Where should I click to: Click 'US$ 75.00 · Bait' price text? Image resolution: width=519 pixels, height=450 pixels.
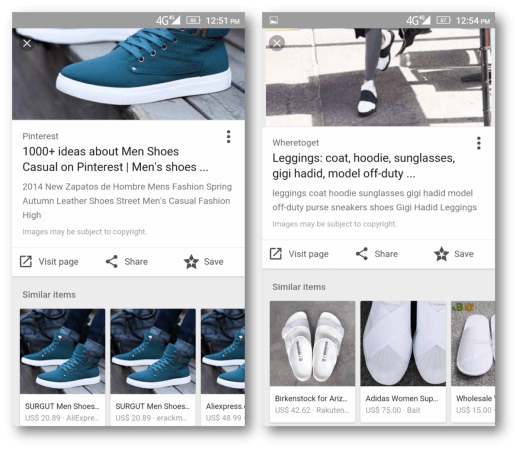click(393, 410)
